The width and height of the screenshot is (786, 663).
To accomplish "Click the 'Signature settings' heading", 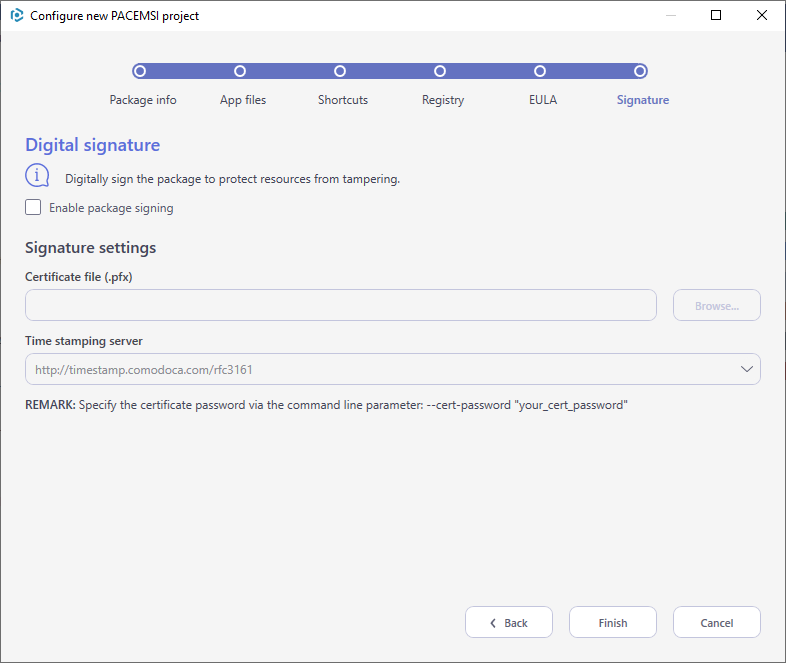I will click(x=91, y=248).
